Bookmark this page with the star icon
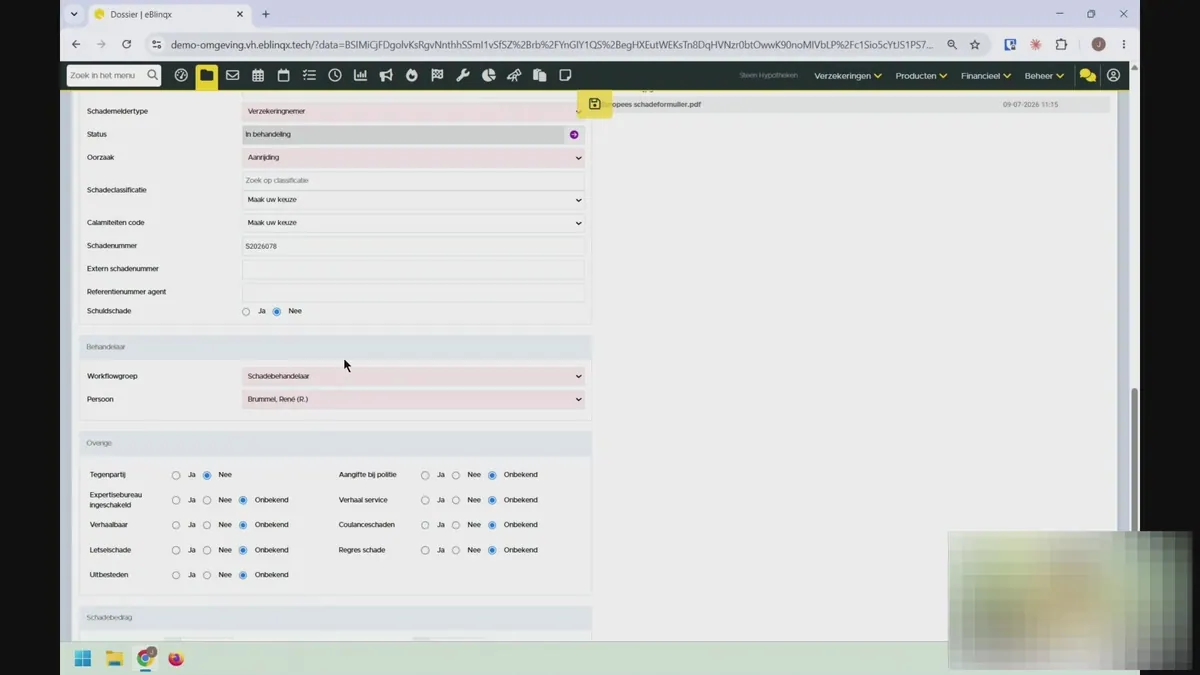The image size is (1200, 675). pyautogui.click(x=975, y=44)
